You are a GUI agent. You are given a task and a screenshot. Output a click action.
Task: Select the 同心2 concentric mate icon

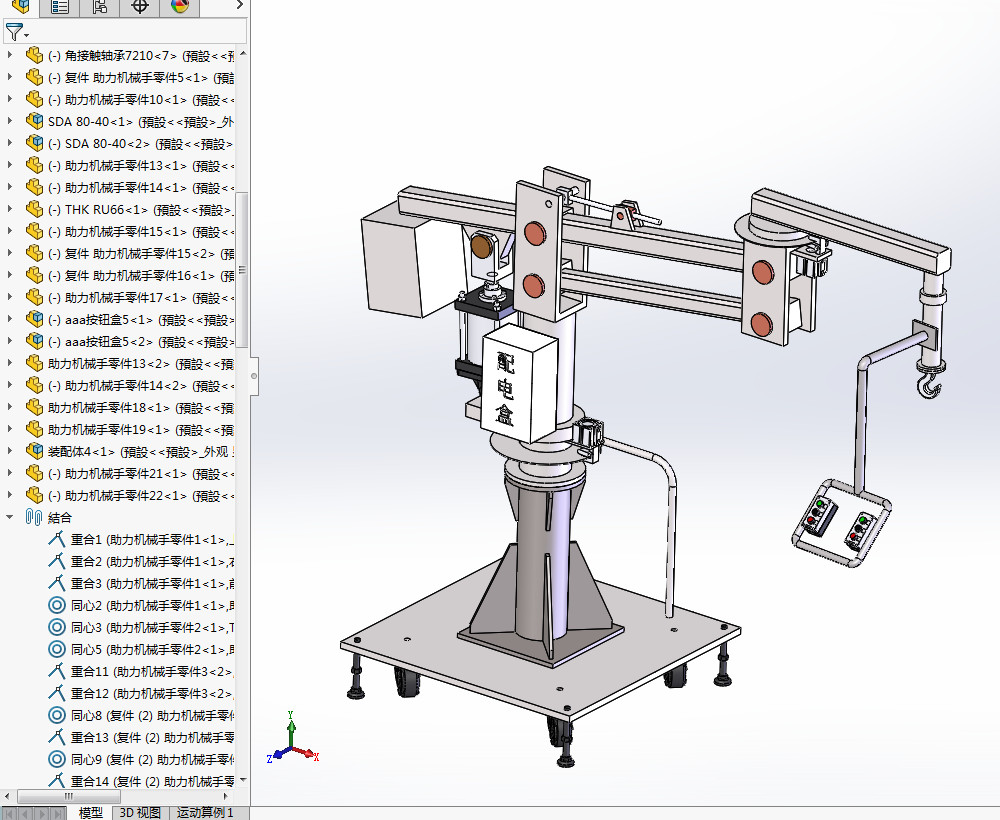pos(57,605)
